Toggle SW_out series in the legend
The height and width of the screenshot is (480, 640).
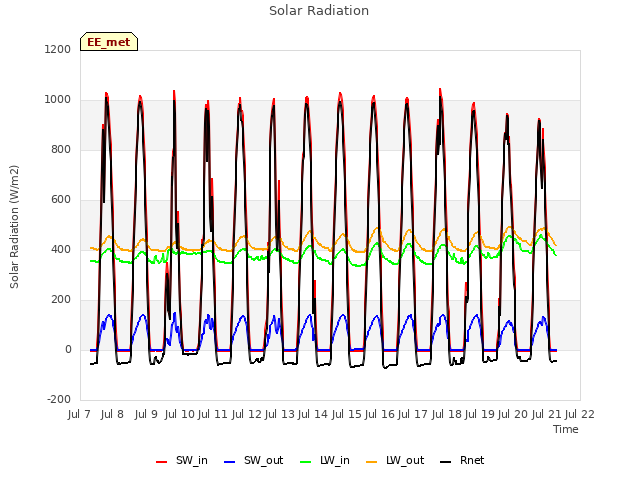253,461
